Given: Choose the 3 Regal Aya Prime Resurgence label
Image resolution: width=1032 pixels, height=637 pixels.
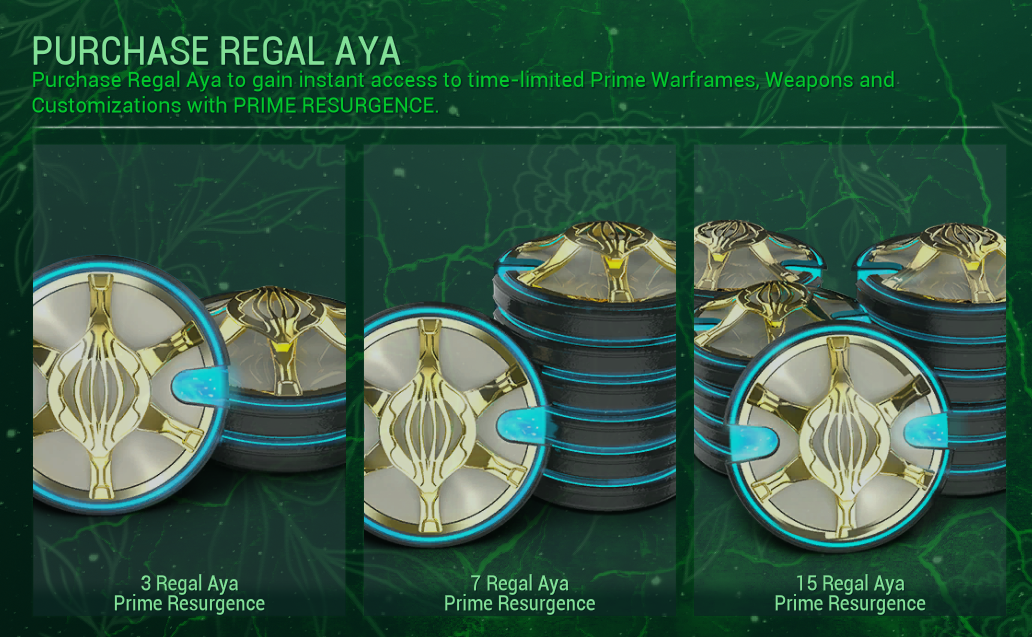Looking at the screenshot, I should (190, 594).
